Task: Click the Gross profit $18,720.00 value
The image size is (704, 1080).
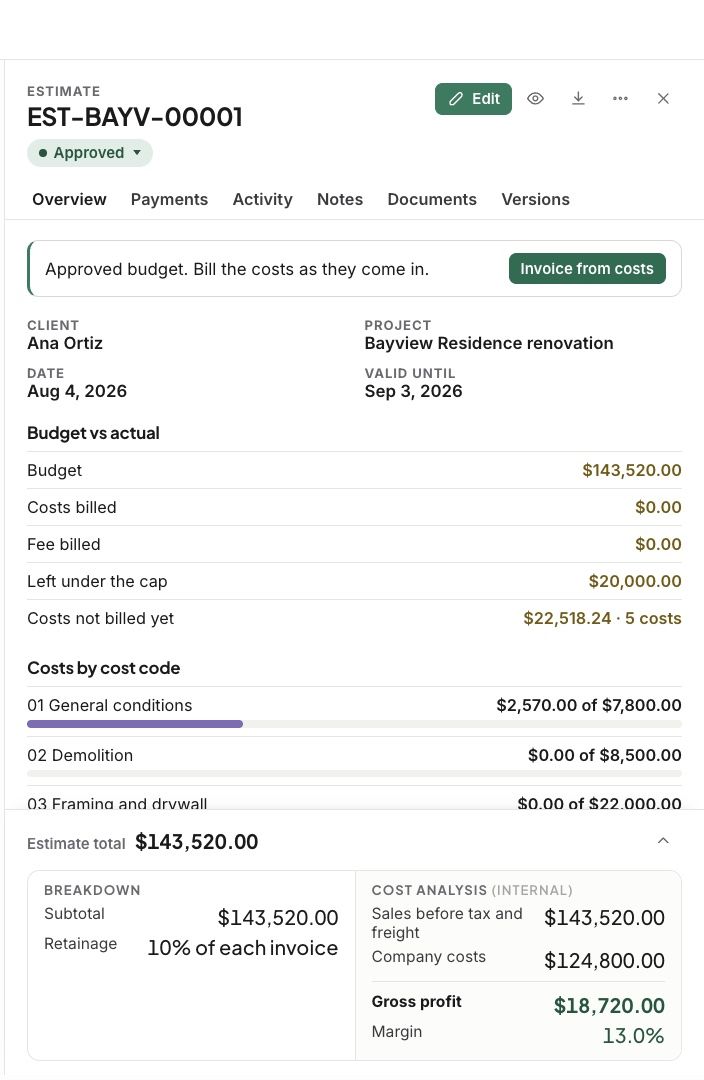Action: pyautogui.click(x=609, y=1006)
